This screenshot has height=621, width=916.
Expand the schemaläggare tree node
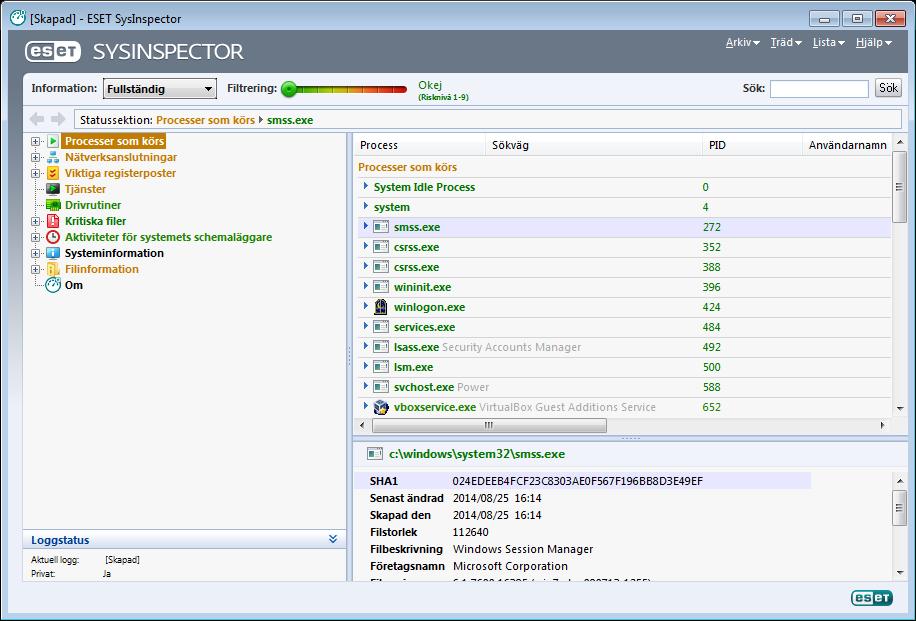[x=36, y=237]
